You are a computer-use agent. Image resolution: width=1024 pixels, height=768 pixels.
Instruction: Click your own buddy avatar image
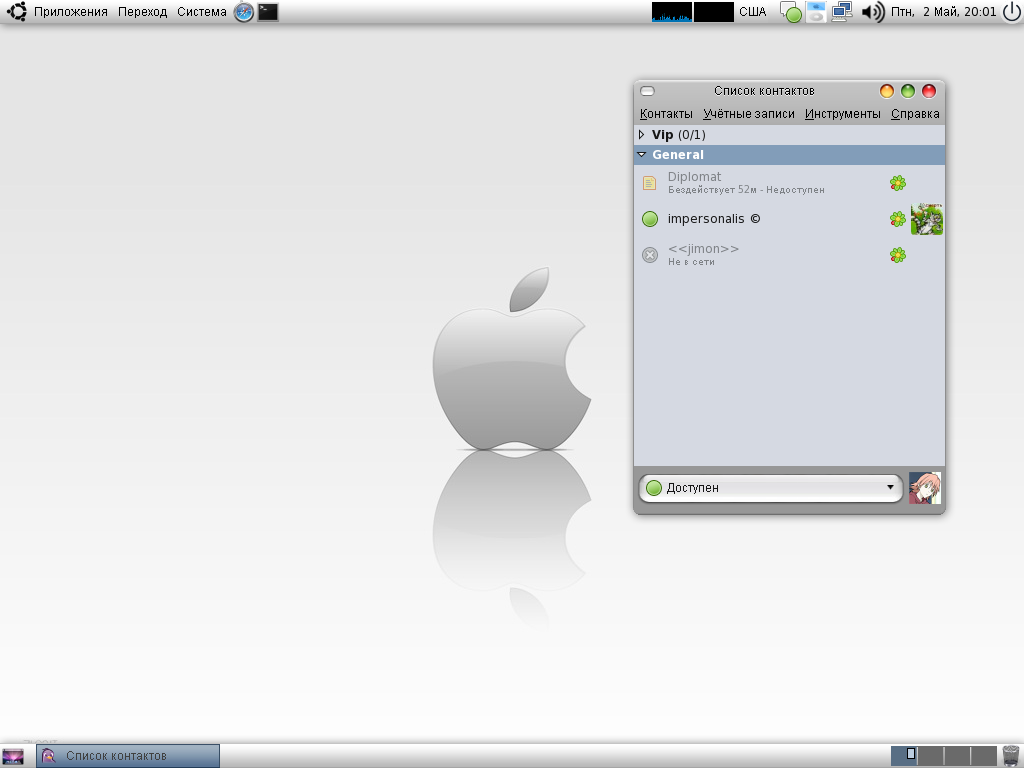click(x=925, y=488)
